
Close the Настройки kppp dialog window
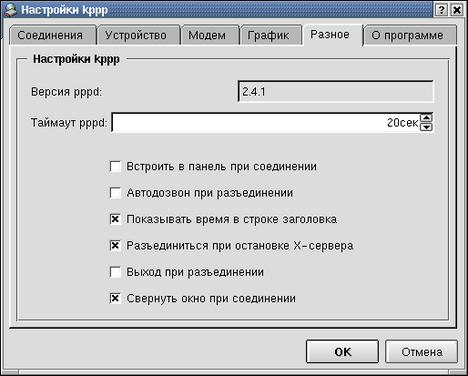457,10
